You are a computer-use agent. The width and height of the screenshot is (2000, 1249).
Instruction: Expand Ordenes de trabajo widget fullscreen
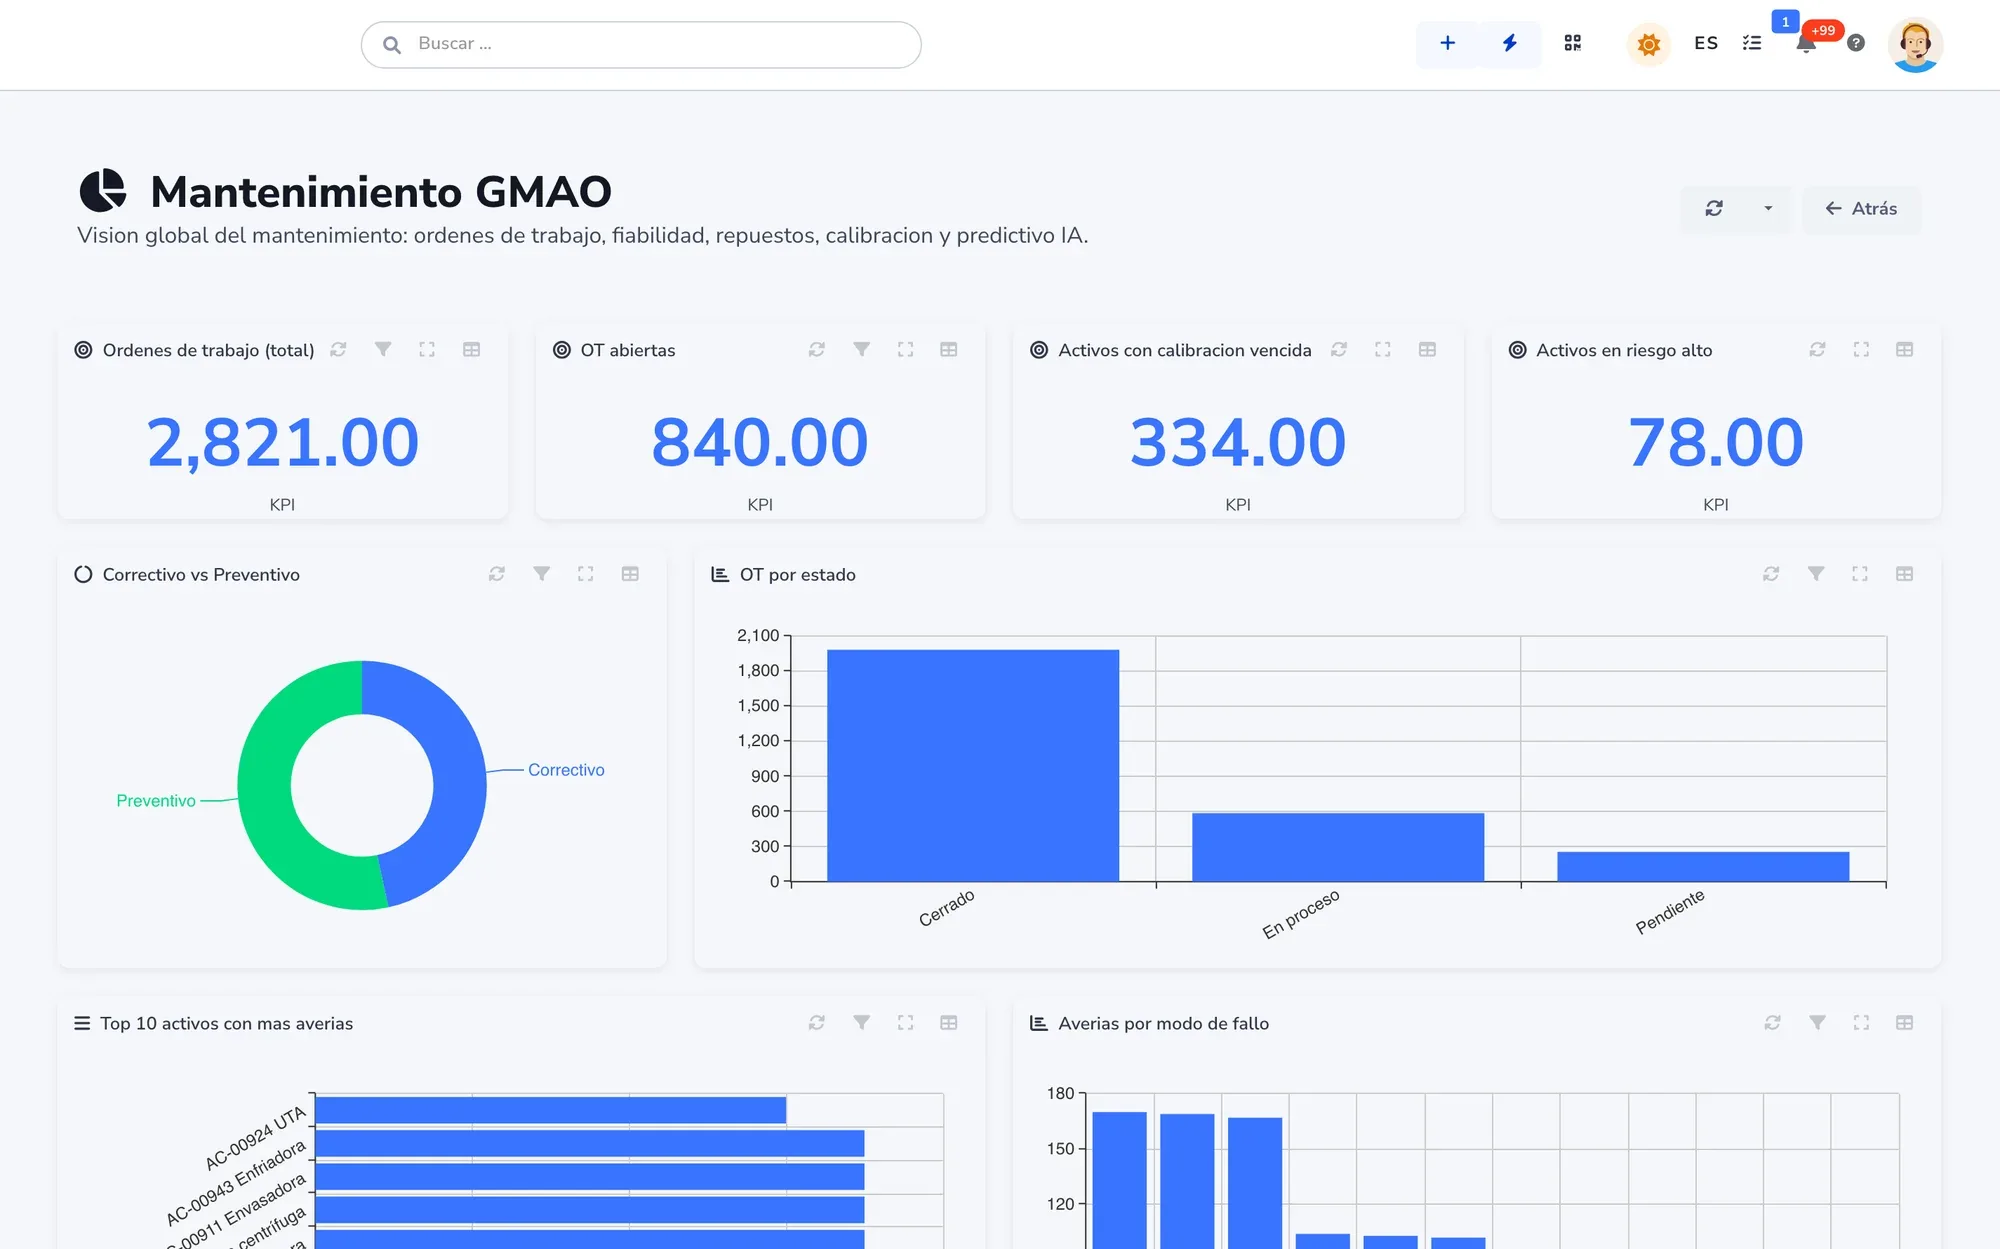[427, 349]
